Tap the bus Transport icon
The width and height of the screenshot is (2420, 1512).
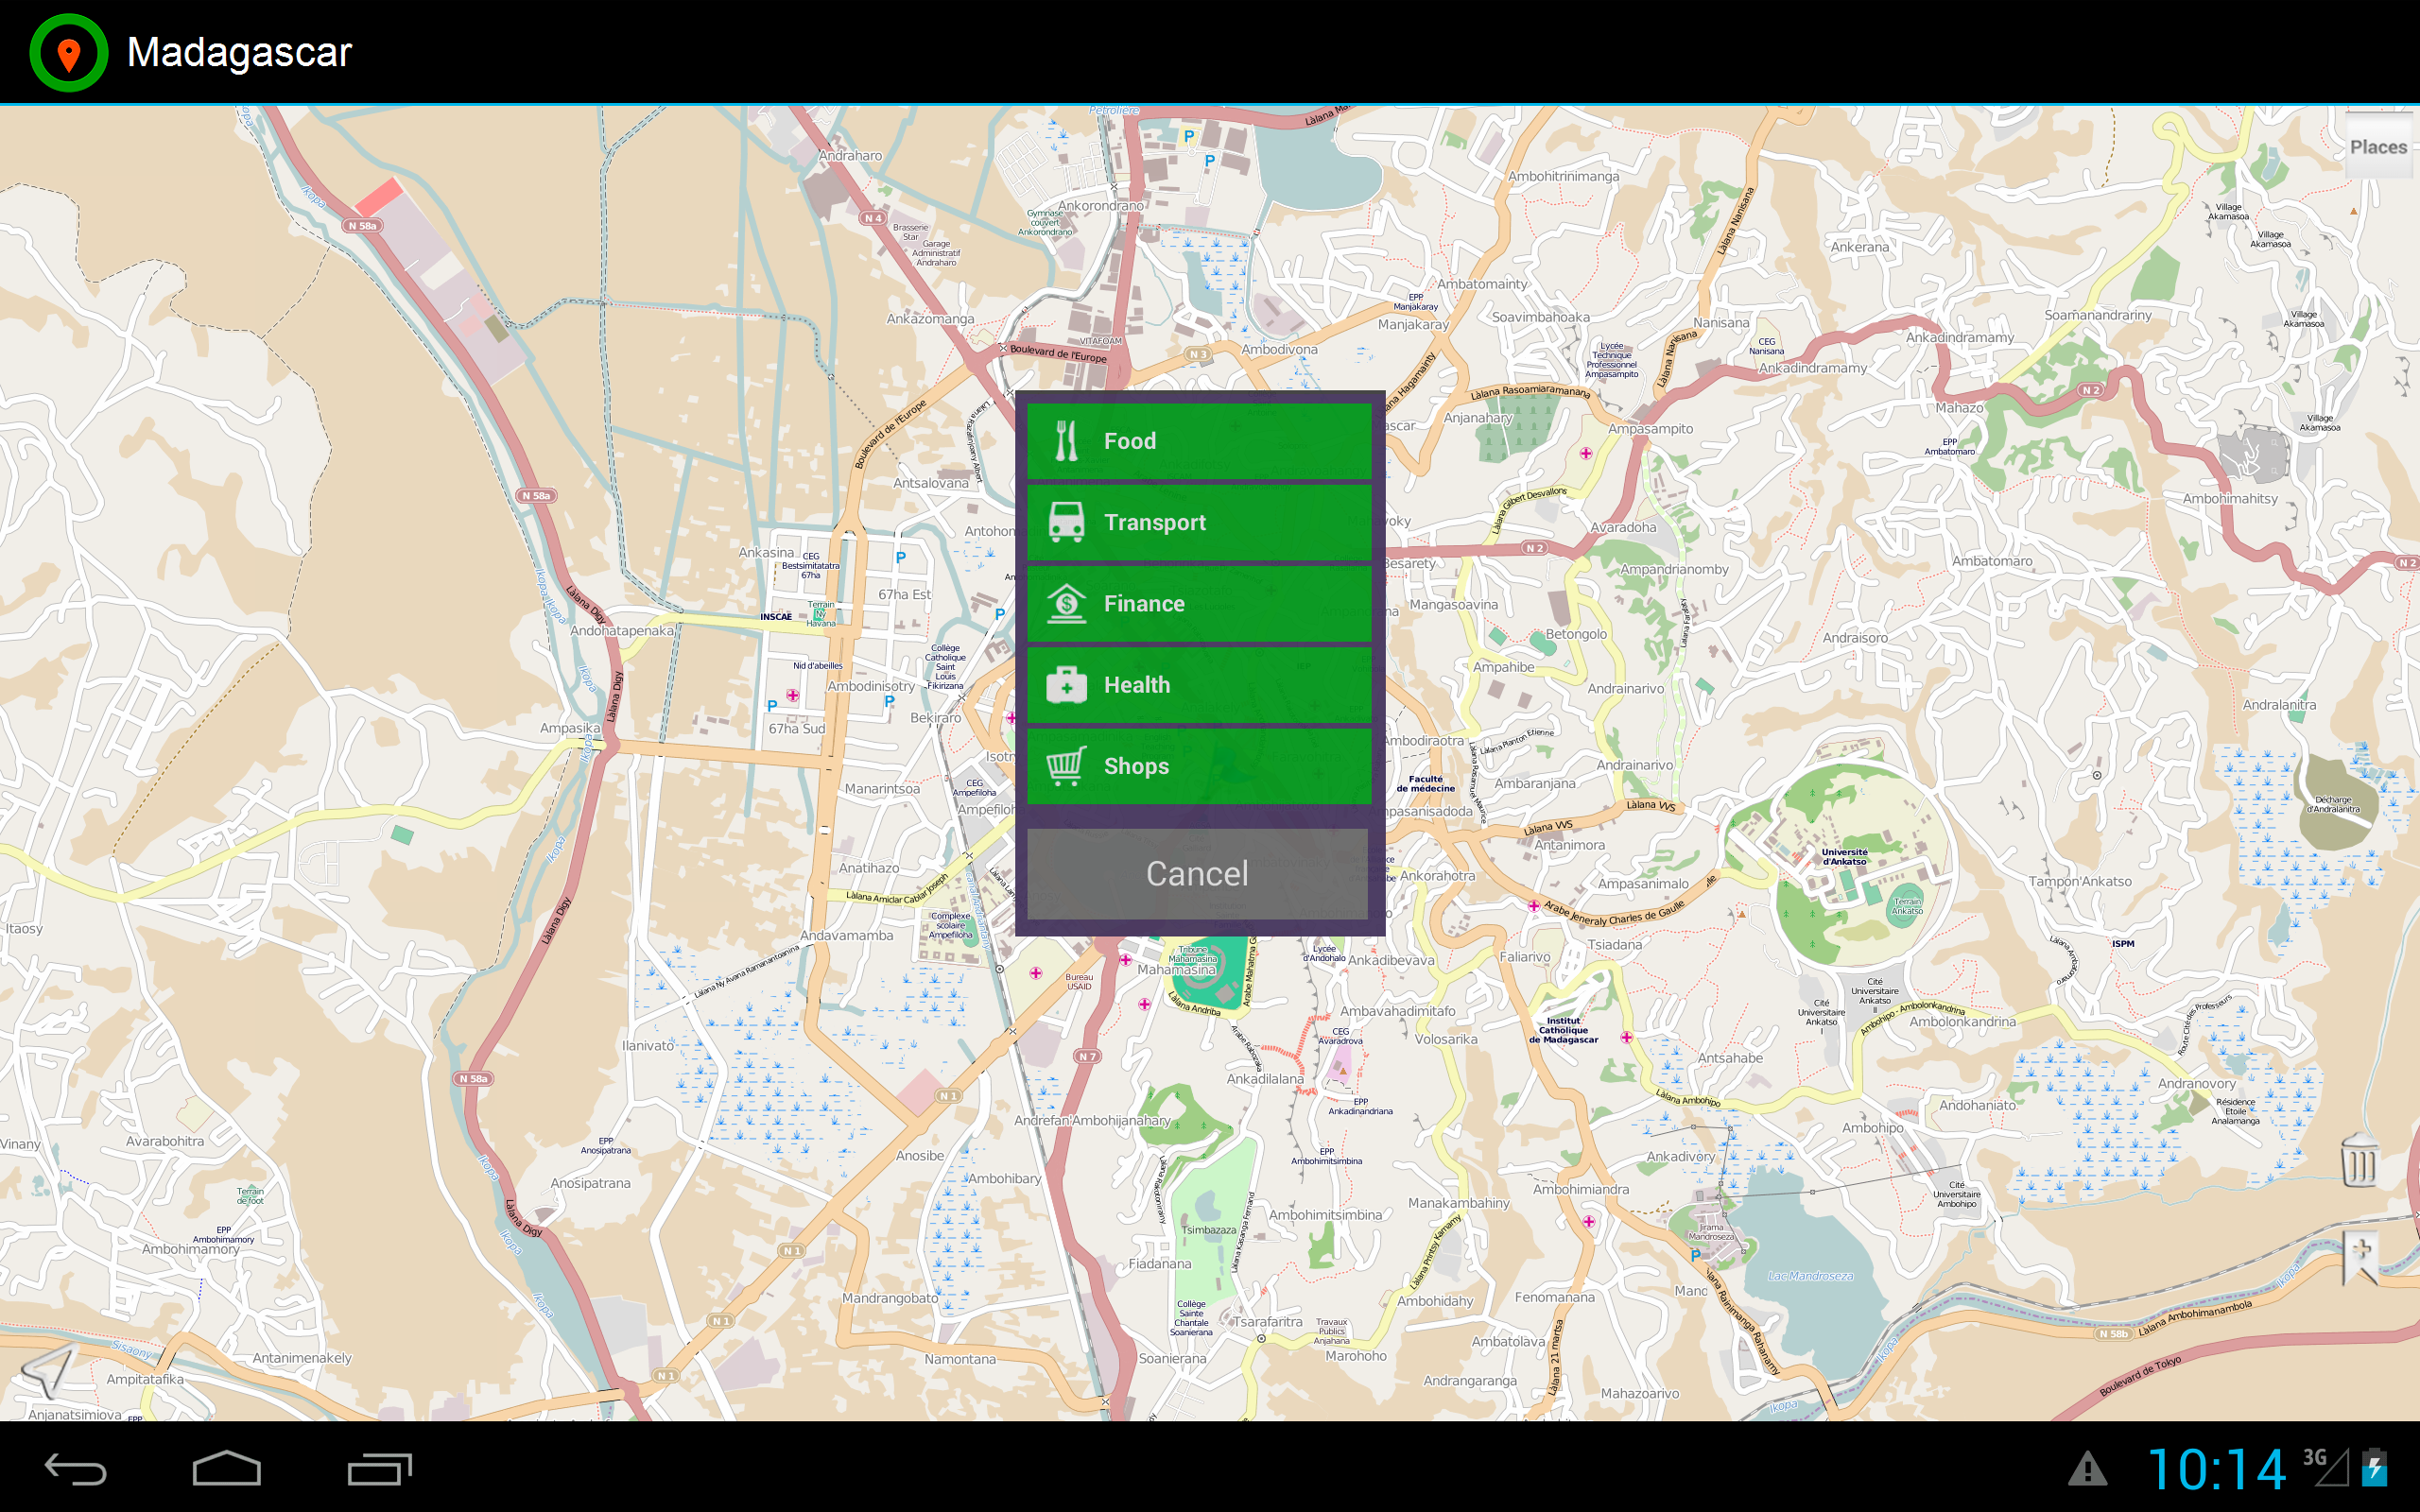coord(1066,522)
